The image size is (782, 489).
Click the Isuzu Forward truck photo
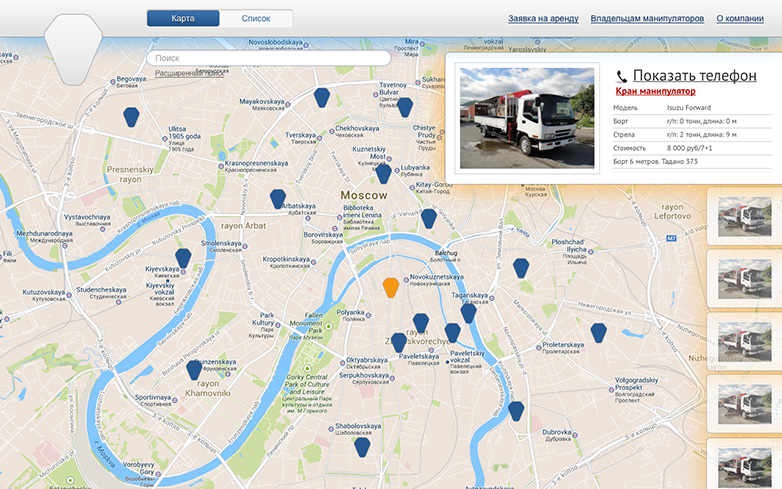click(527, 118)
